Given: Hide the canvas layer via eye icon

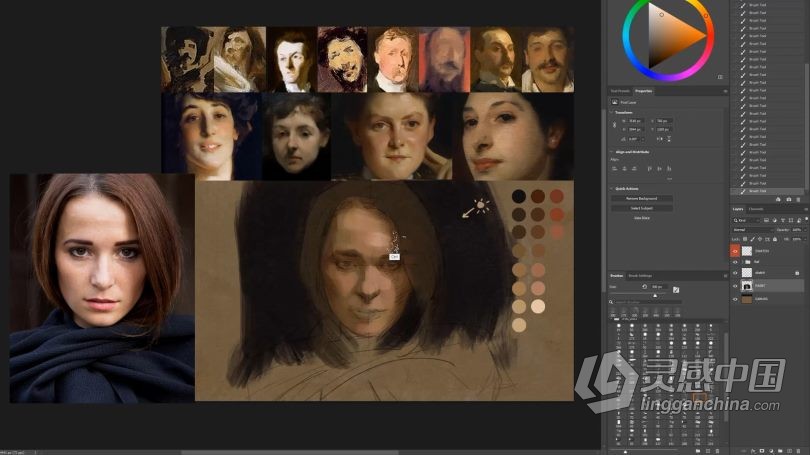Looking at the screenshot, I should (735, 299).
